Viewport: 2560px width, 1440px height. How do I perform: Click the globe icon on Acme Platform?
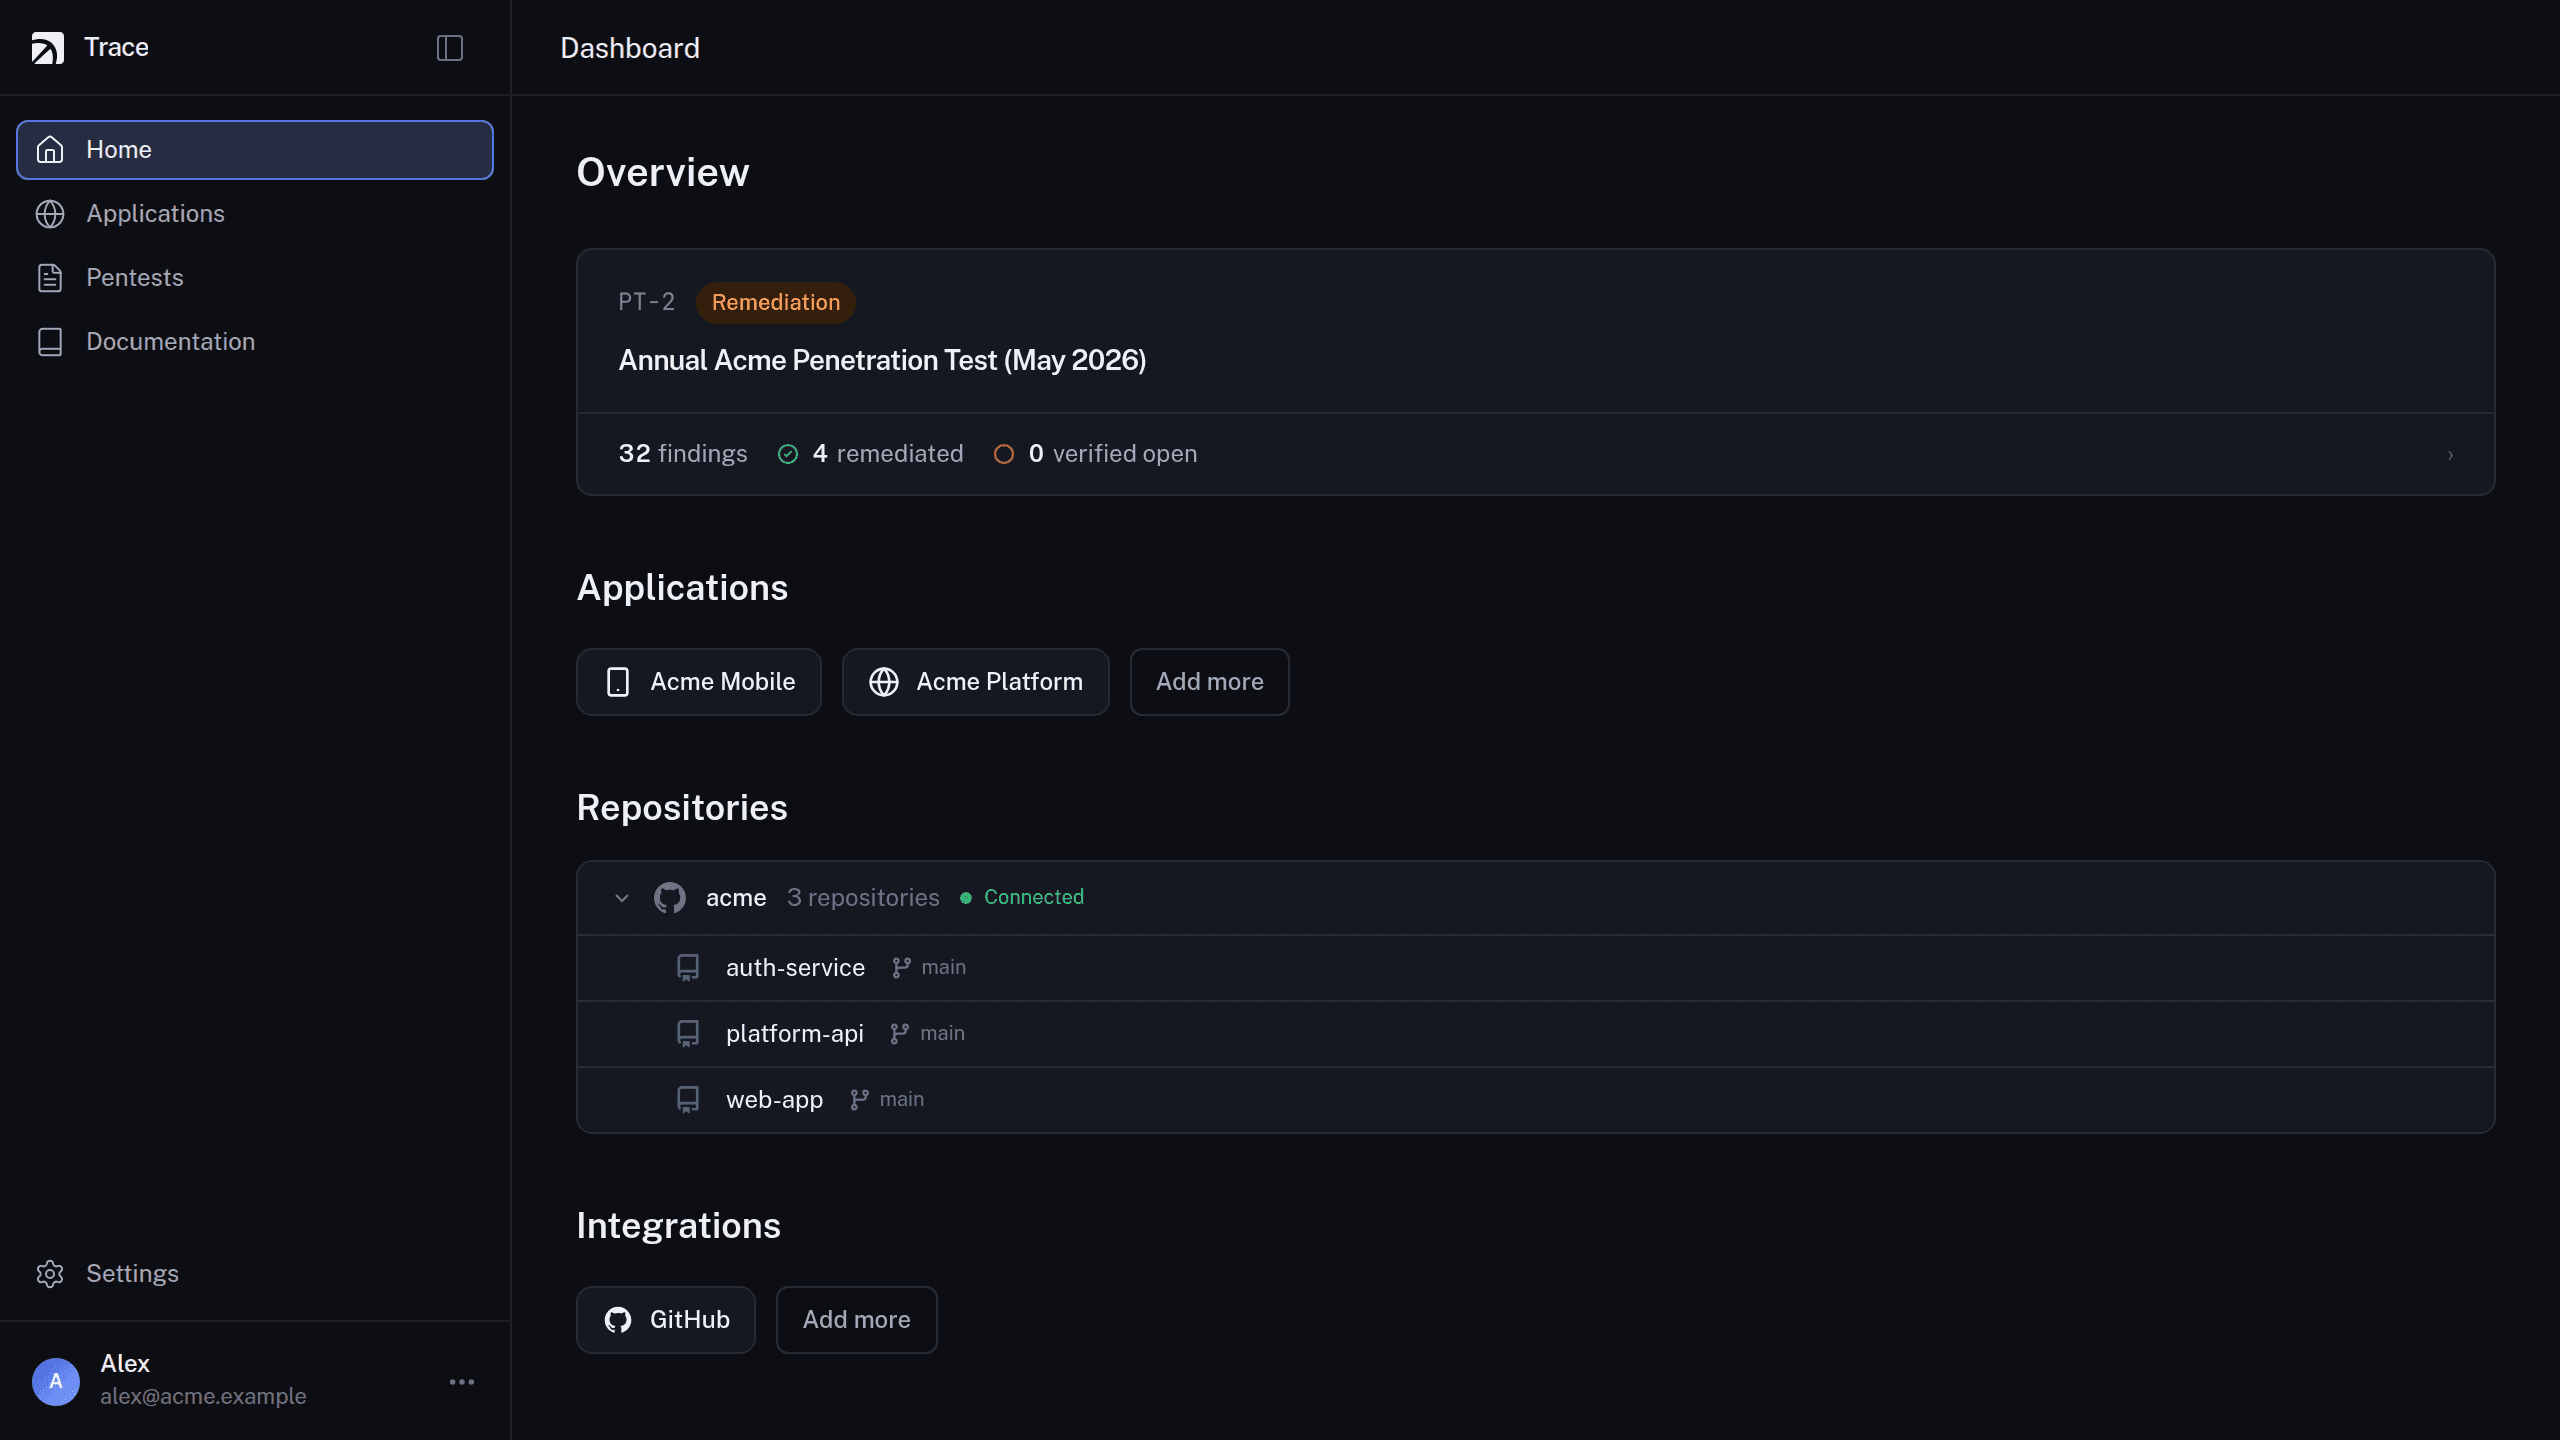[884, 682]
